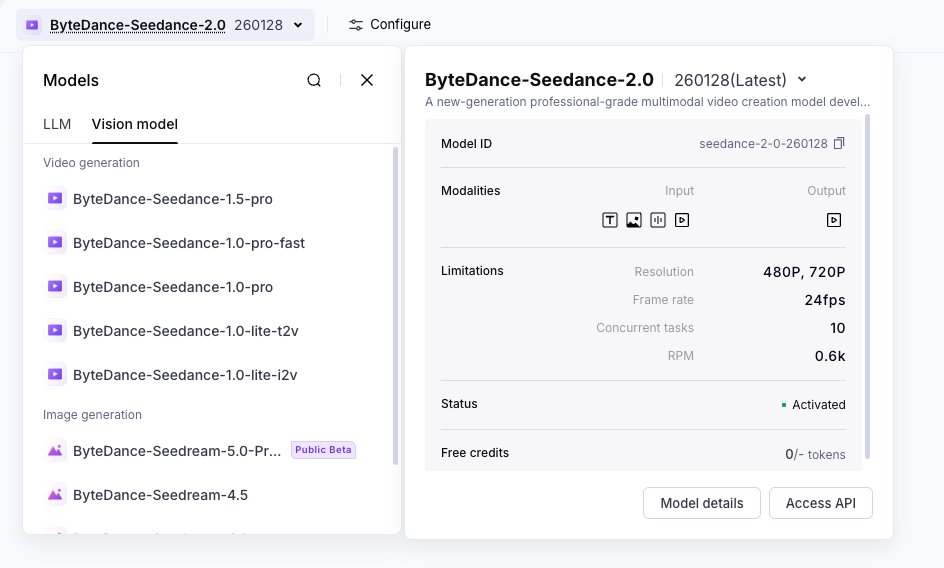Click the search magnifier in Models panel
Image resolution: width=944 pixels, height=568 pixels.
(314, 80)
